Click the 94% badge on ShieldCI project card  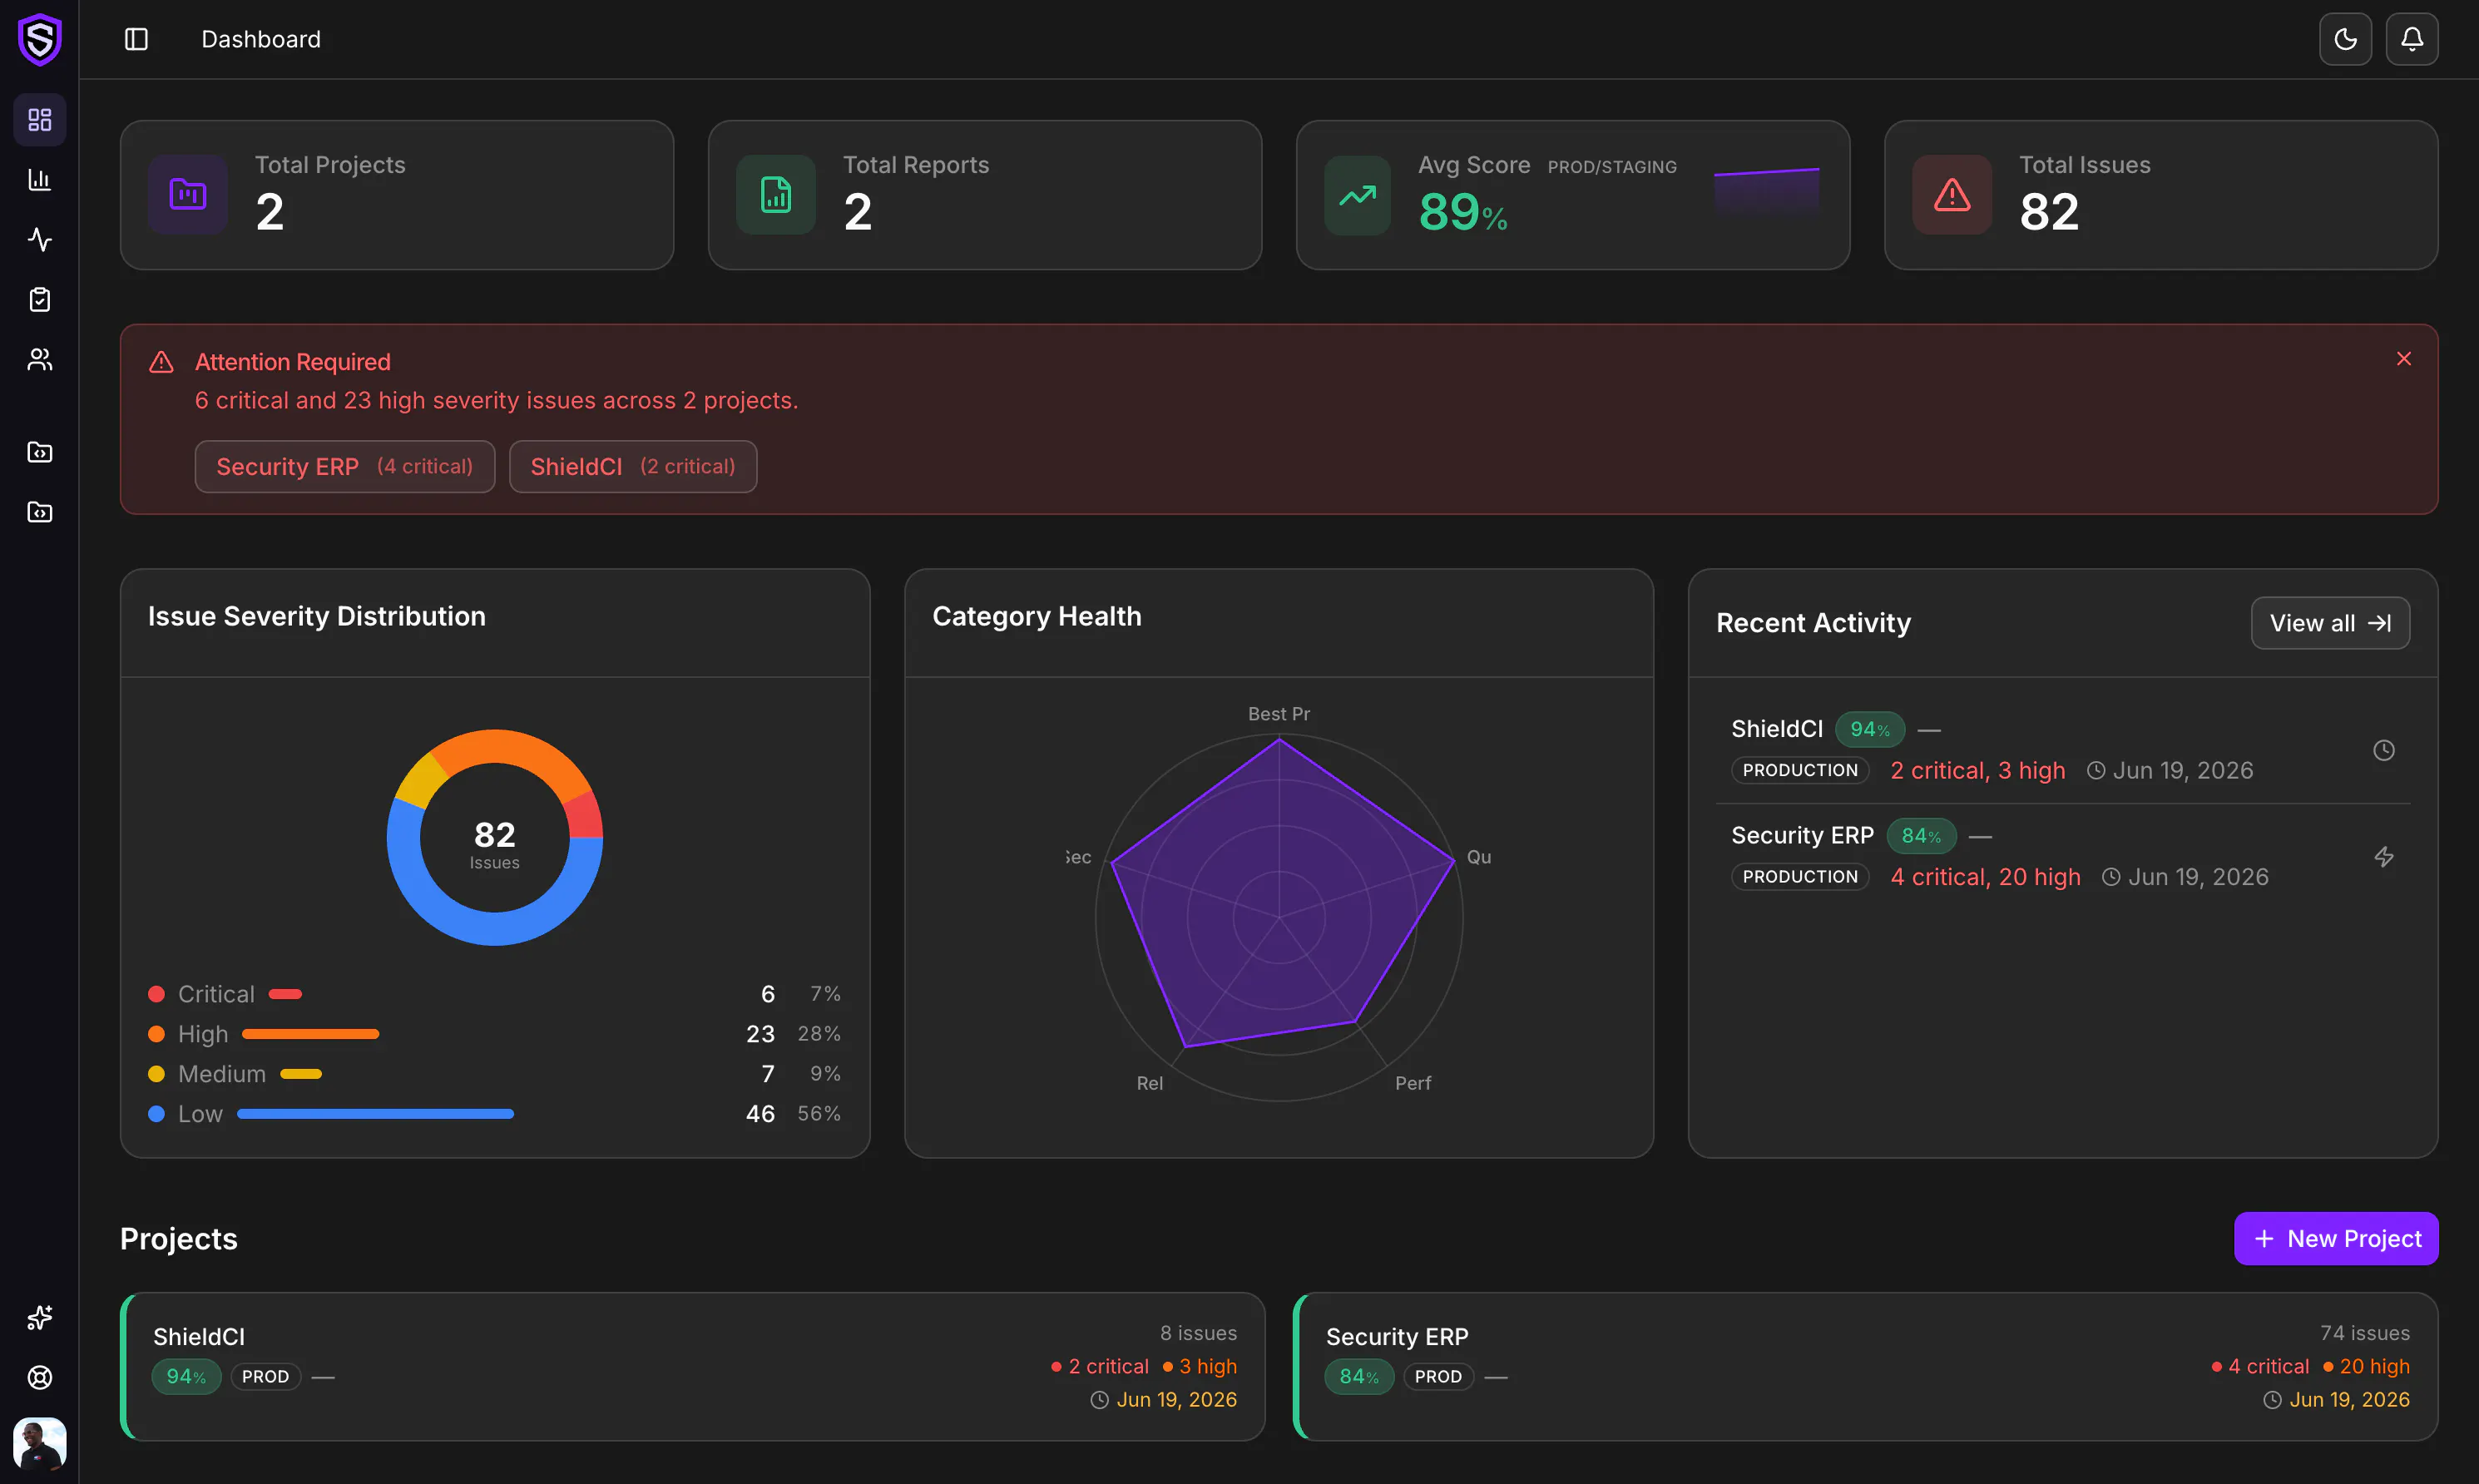186,1377
